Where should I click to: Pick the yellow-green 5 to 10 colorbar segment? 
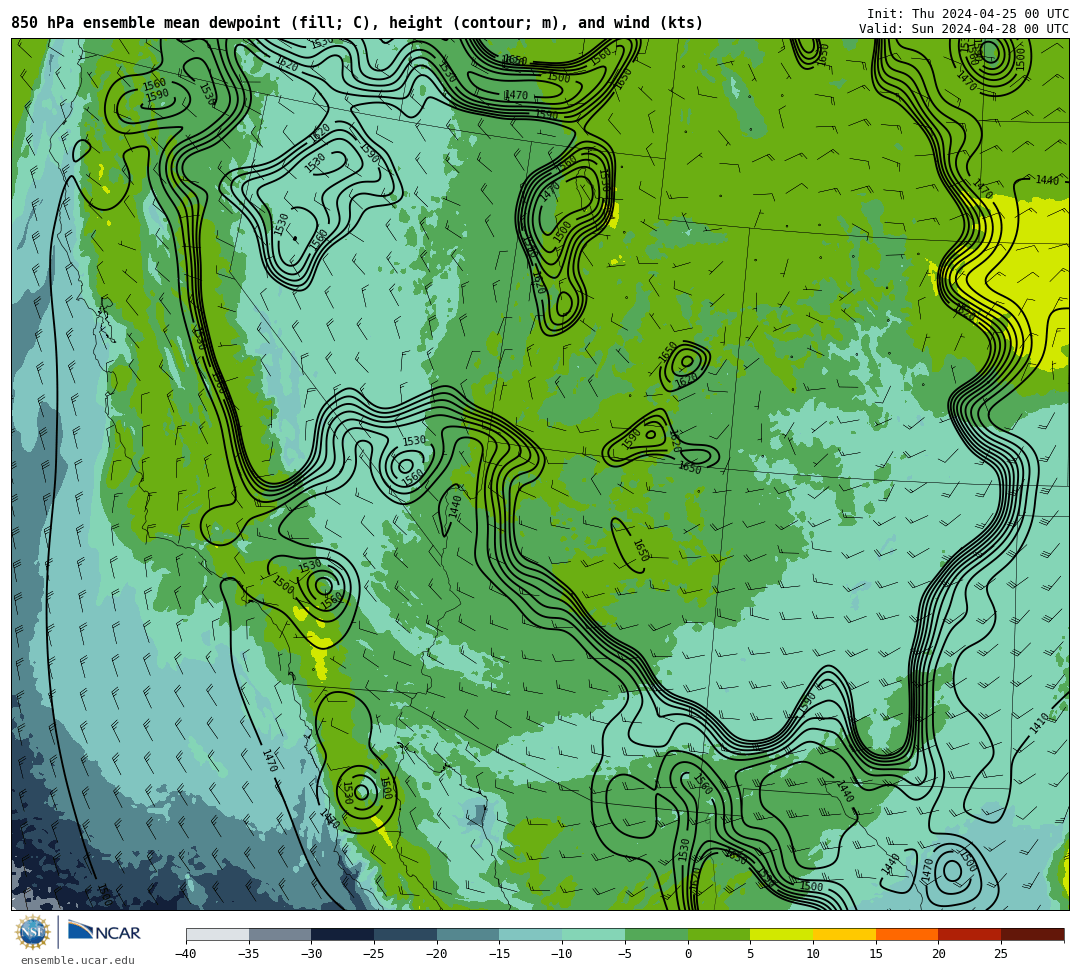pyautogui.click(x=782, y=934)
